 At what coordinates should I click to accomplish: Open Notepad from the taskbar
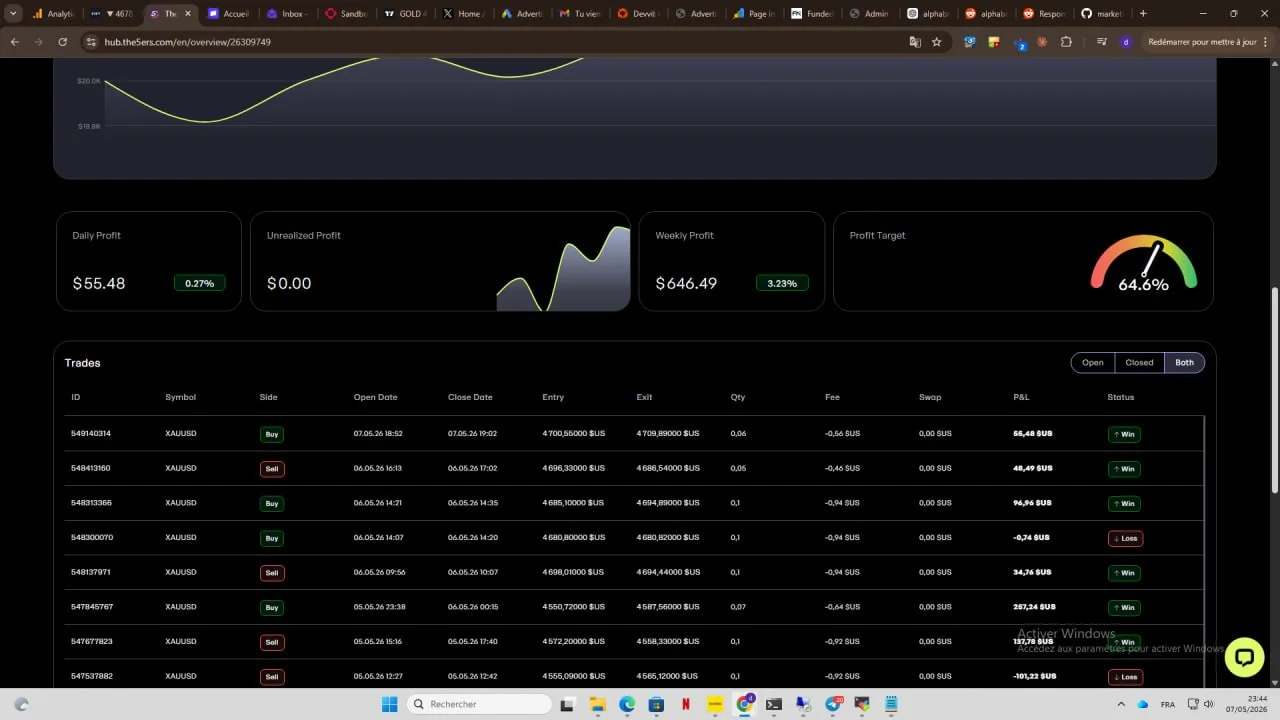891,704
